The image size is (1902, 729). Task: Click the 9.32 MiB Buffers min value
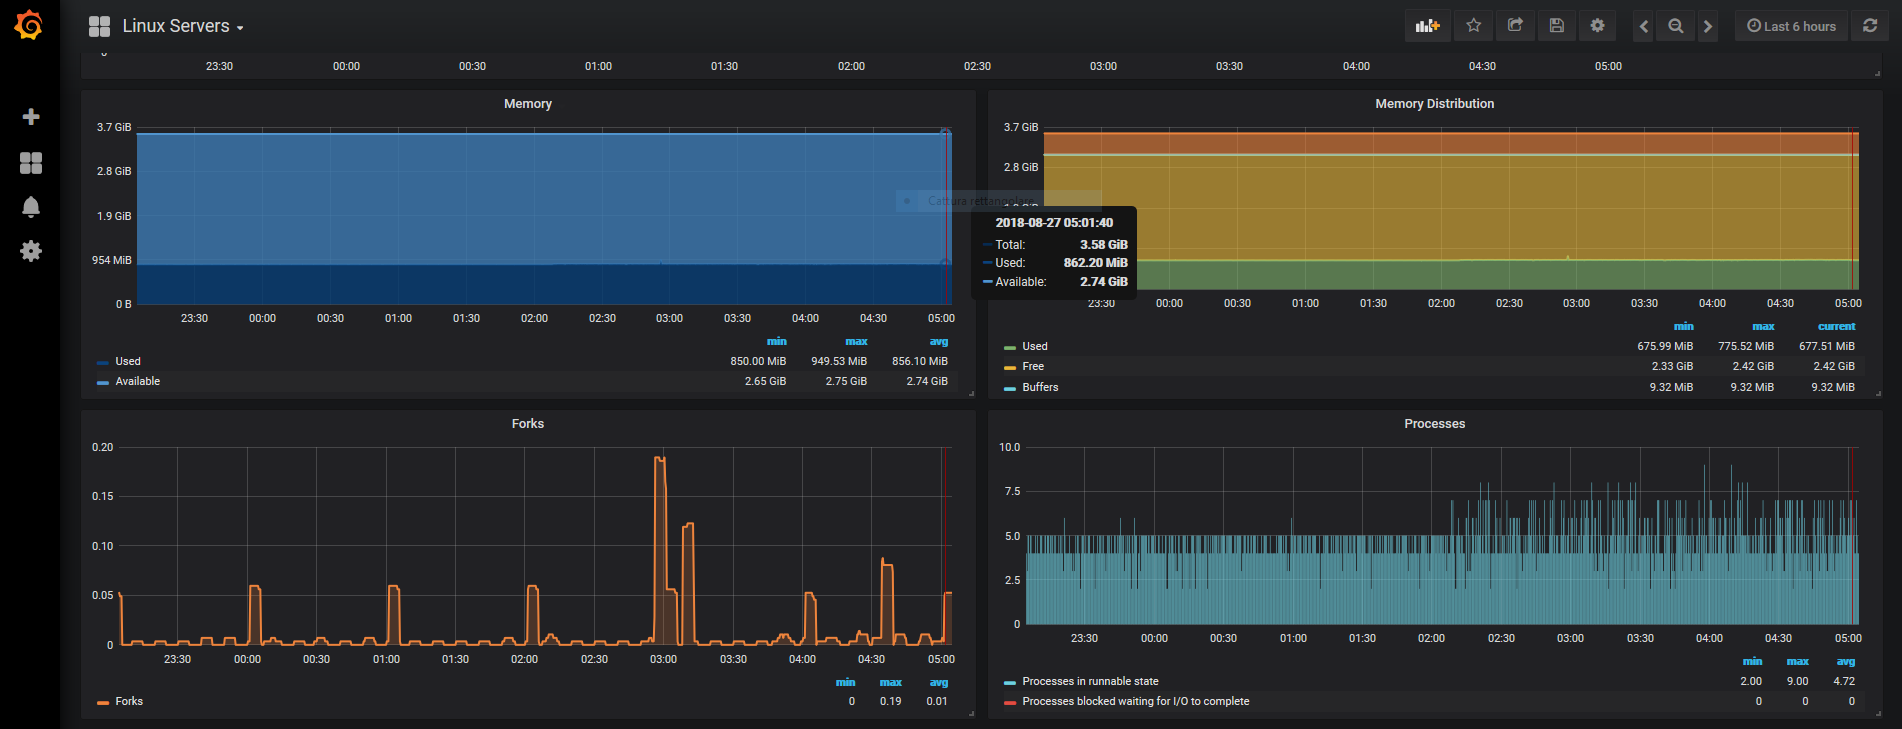point(1671,387)
